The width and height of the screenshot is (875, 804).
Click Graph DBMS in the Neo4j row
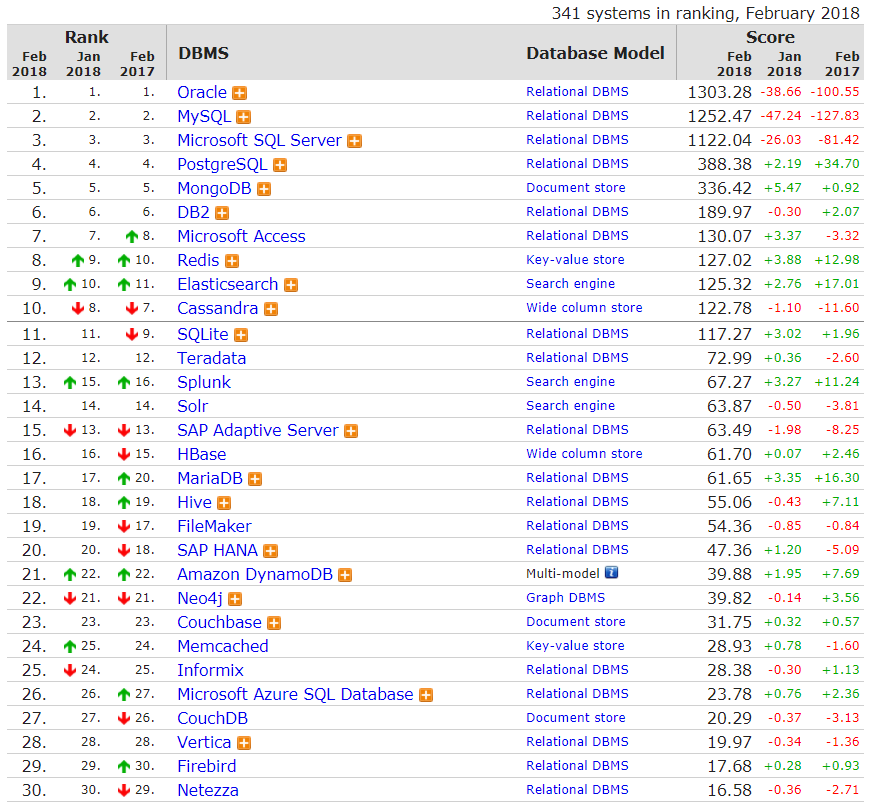(565, 598)
